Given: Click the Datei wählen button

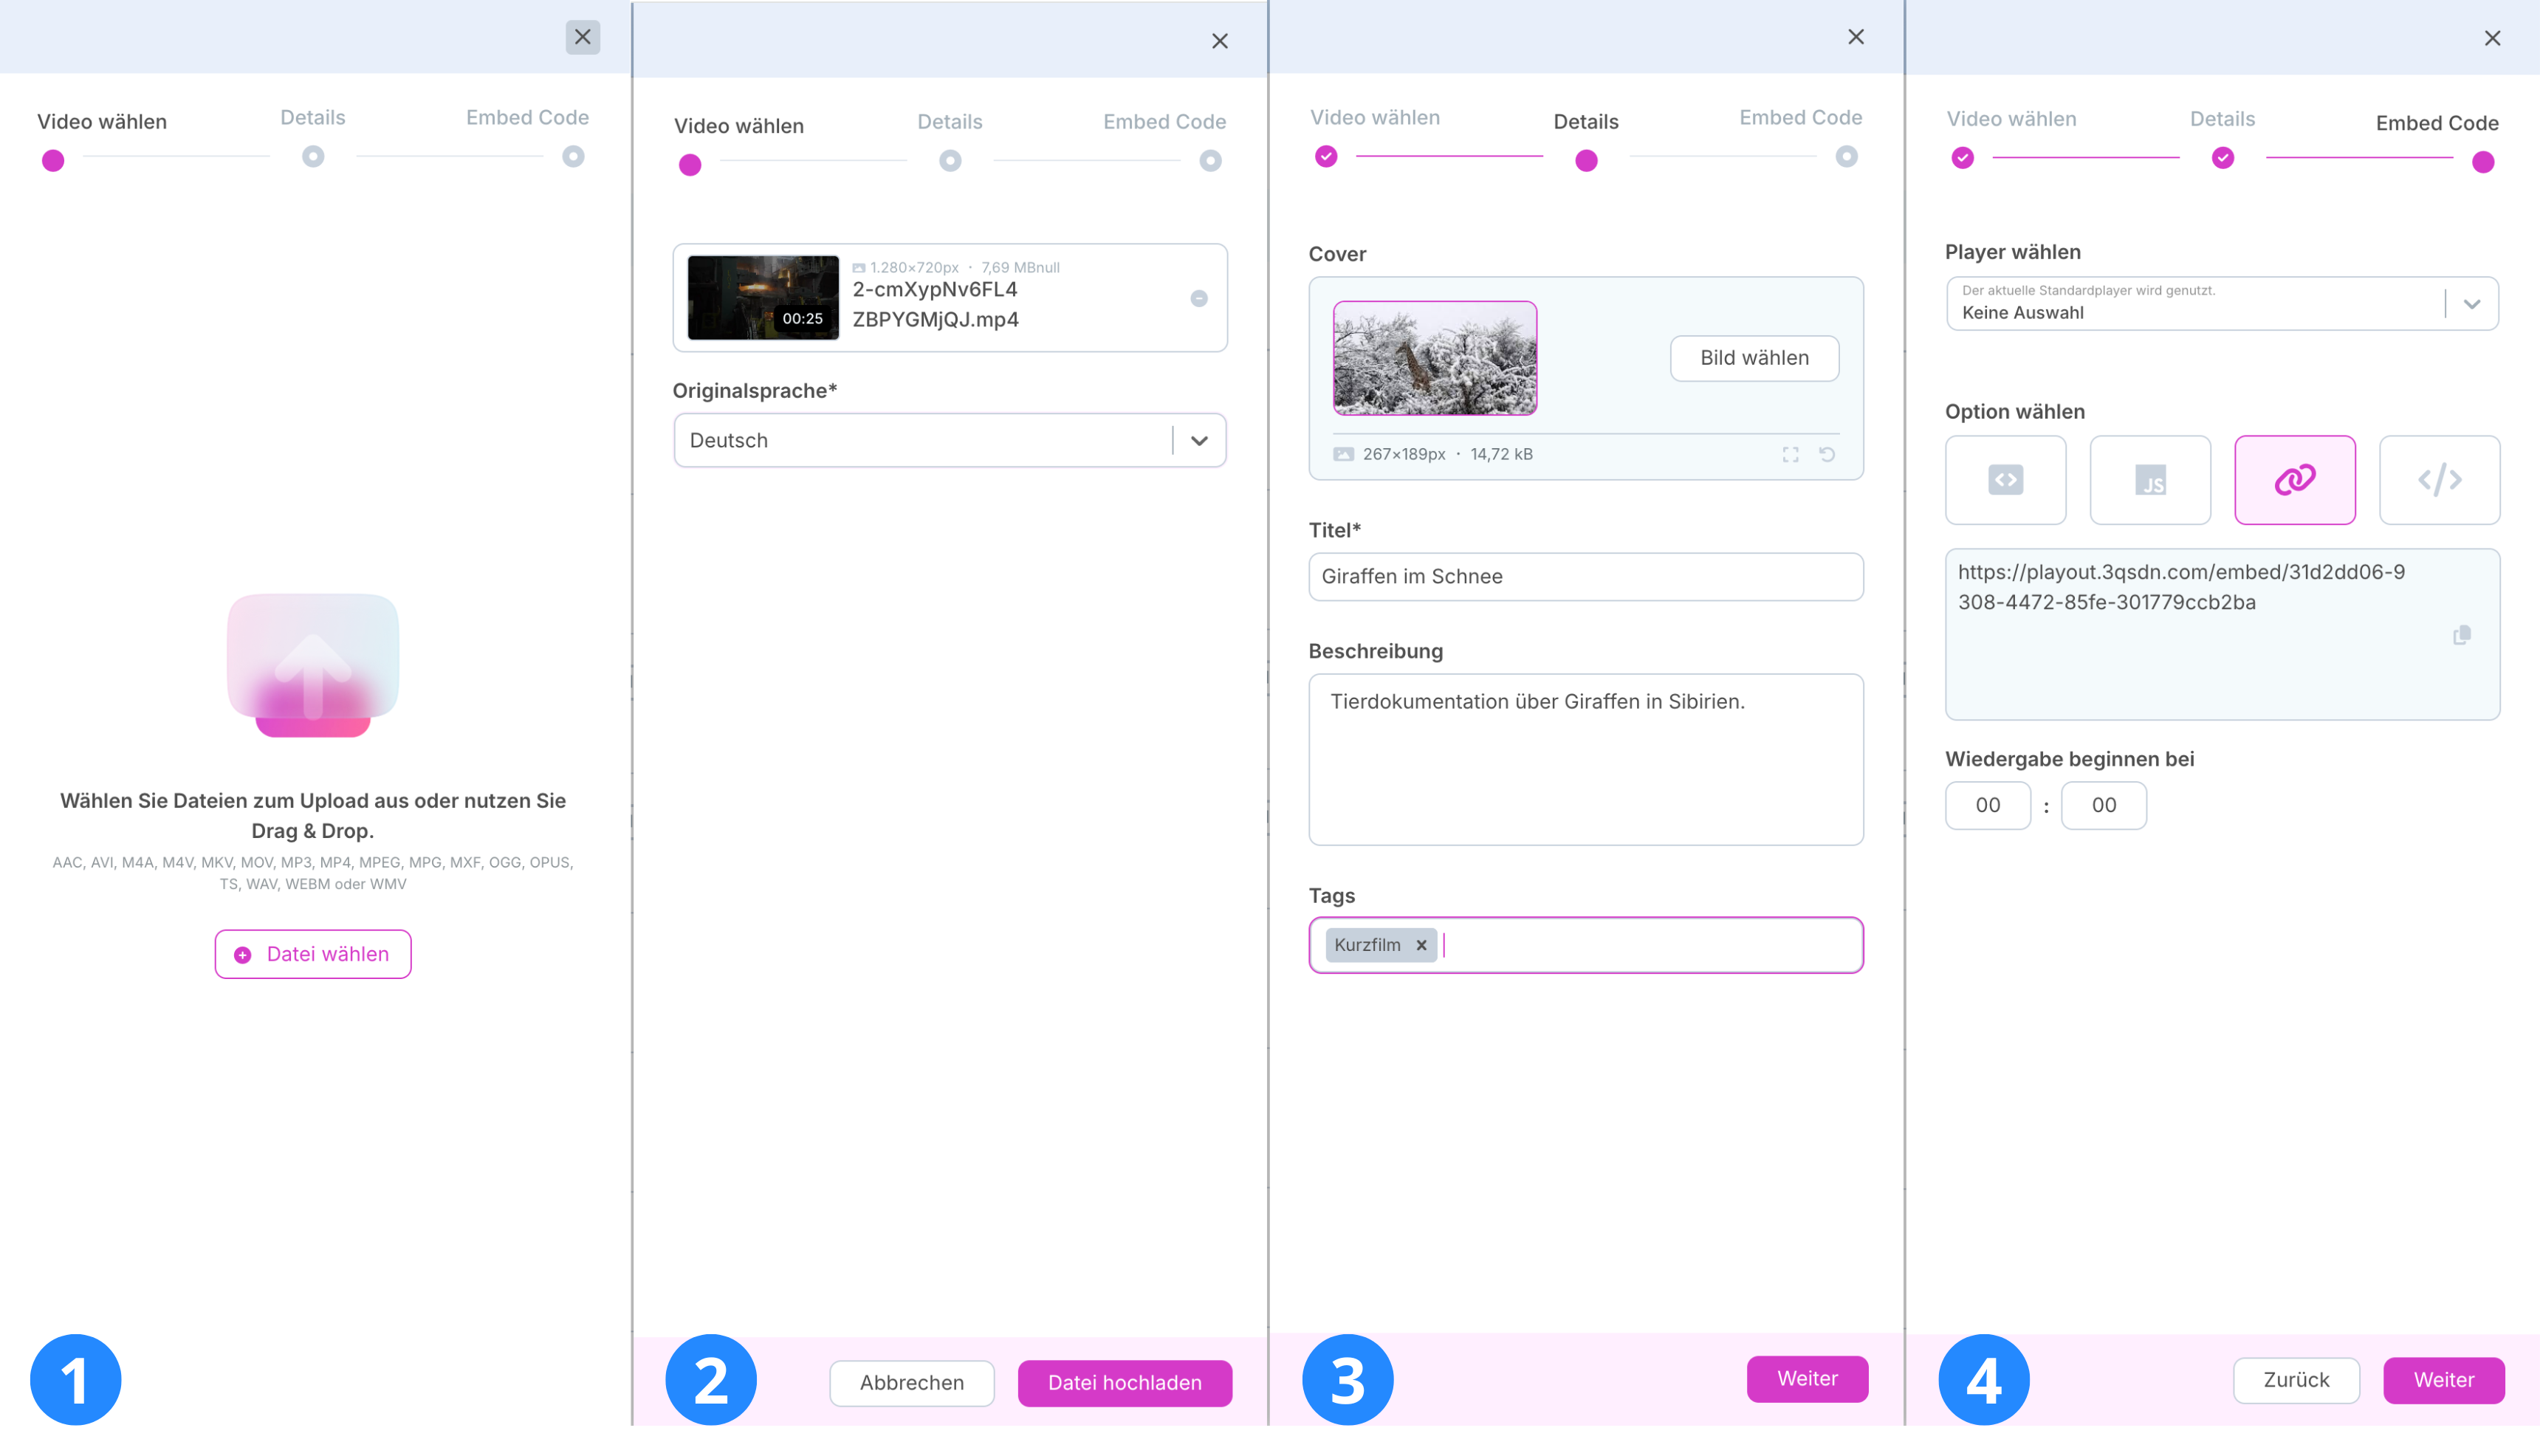Looking at the screenshot, I should [x=313, y=954].
